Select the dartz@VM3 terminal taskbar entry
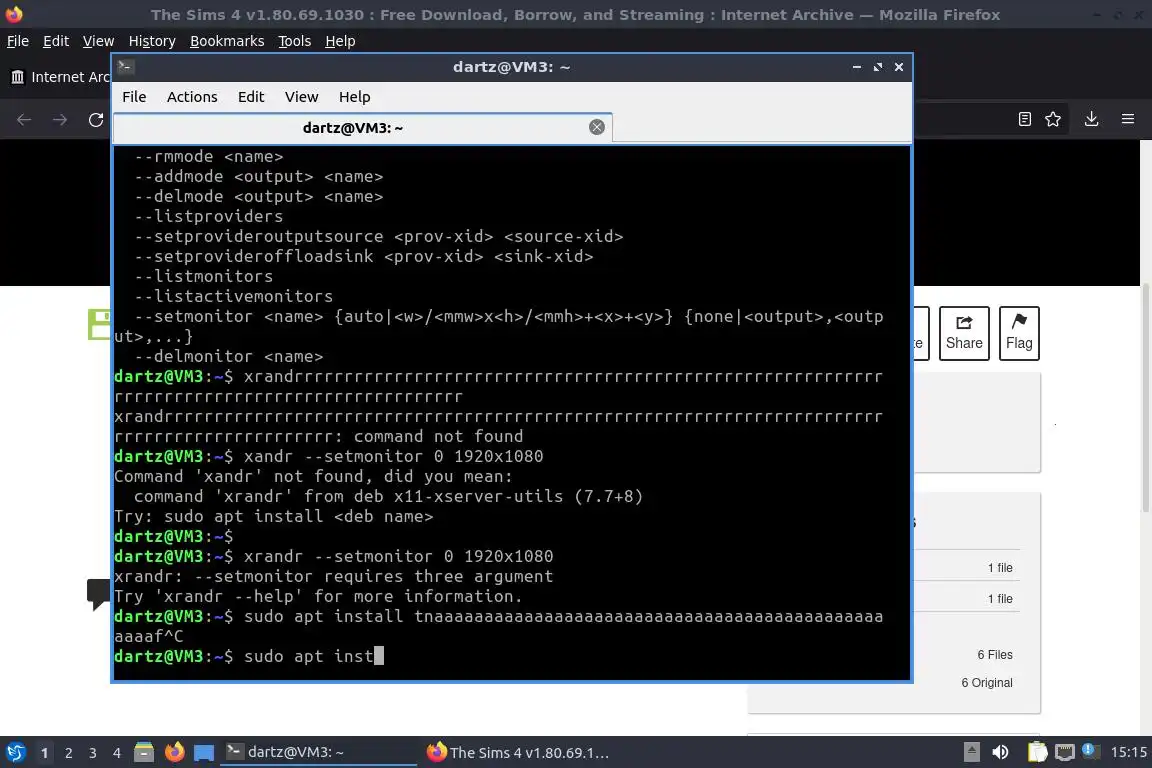The width and height of the screenshot is (1152, 768). coord(318,752)
